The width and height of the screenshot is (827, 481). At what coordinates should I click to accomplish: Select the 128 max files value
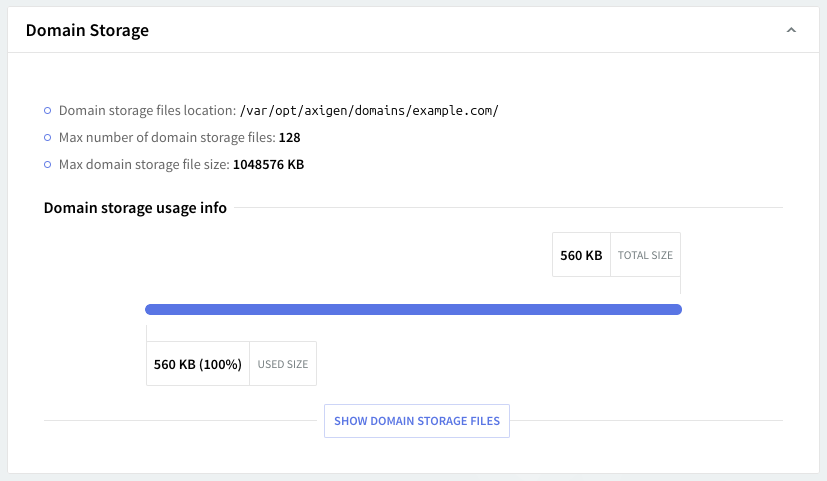[290, 137]
